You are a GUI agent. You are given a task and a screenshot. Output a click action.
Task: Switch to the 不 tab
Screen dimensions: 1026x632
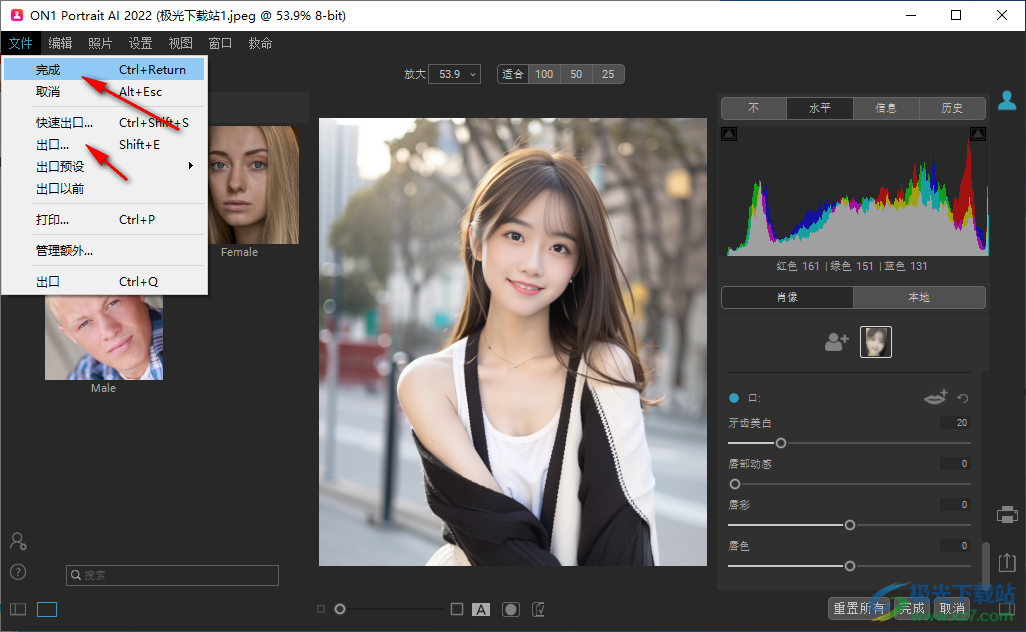[754, 108]
